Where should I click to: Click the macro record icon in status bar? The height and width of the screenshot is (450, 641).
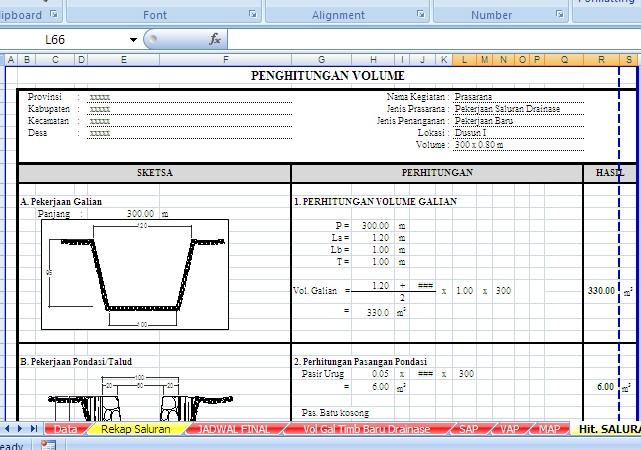pyautogui.click(x=48, y=445)
